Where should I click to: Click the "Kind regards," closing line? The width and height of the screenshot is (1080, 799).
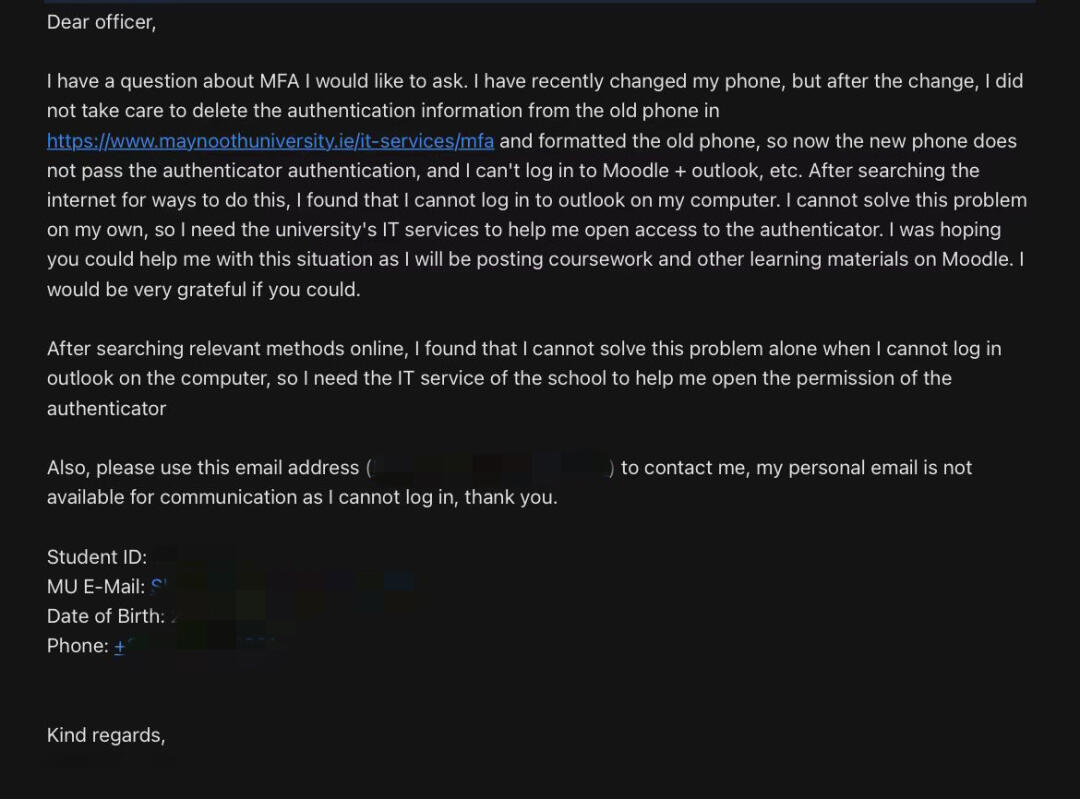click(106, 735)
